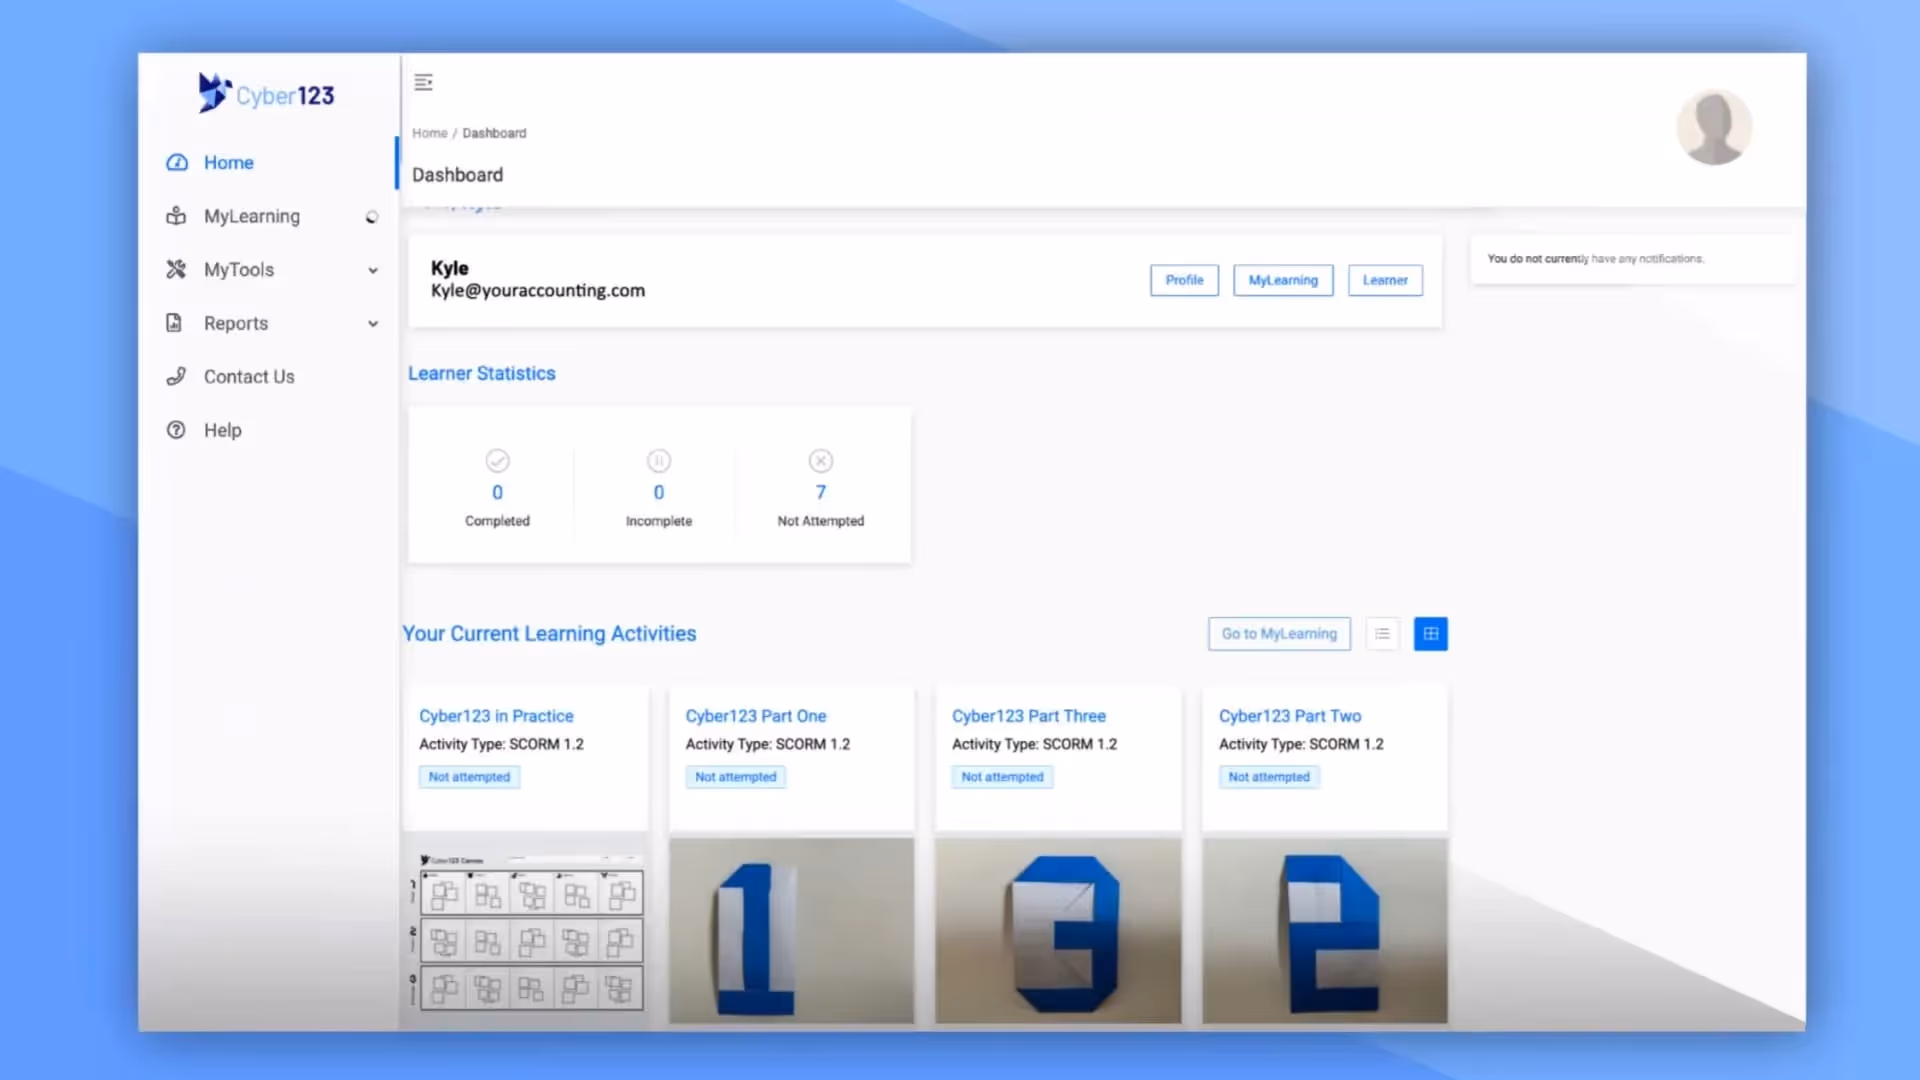Click the Incomplete pause statistic icon
Viewport: 1920px width, 1080px height.
click(x=658, y=461)
